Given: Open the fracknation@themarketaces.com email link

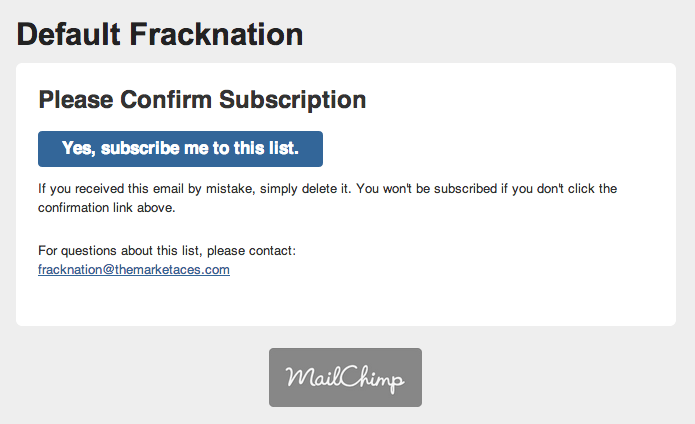Looking at the screenshot, I should (134, 269).
